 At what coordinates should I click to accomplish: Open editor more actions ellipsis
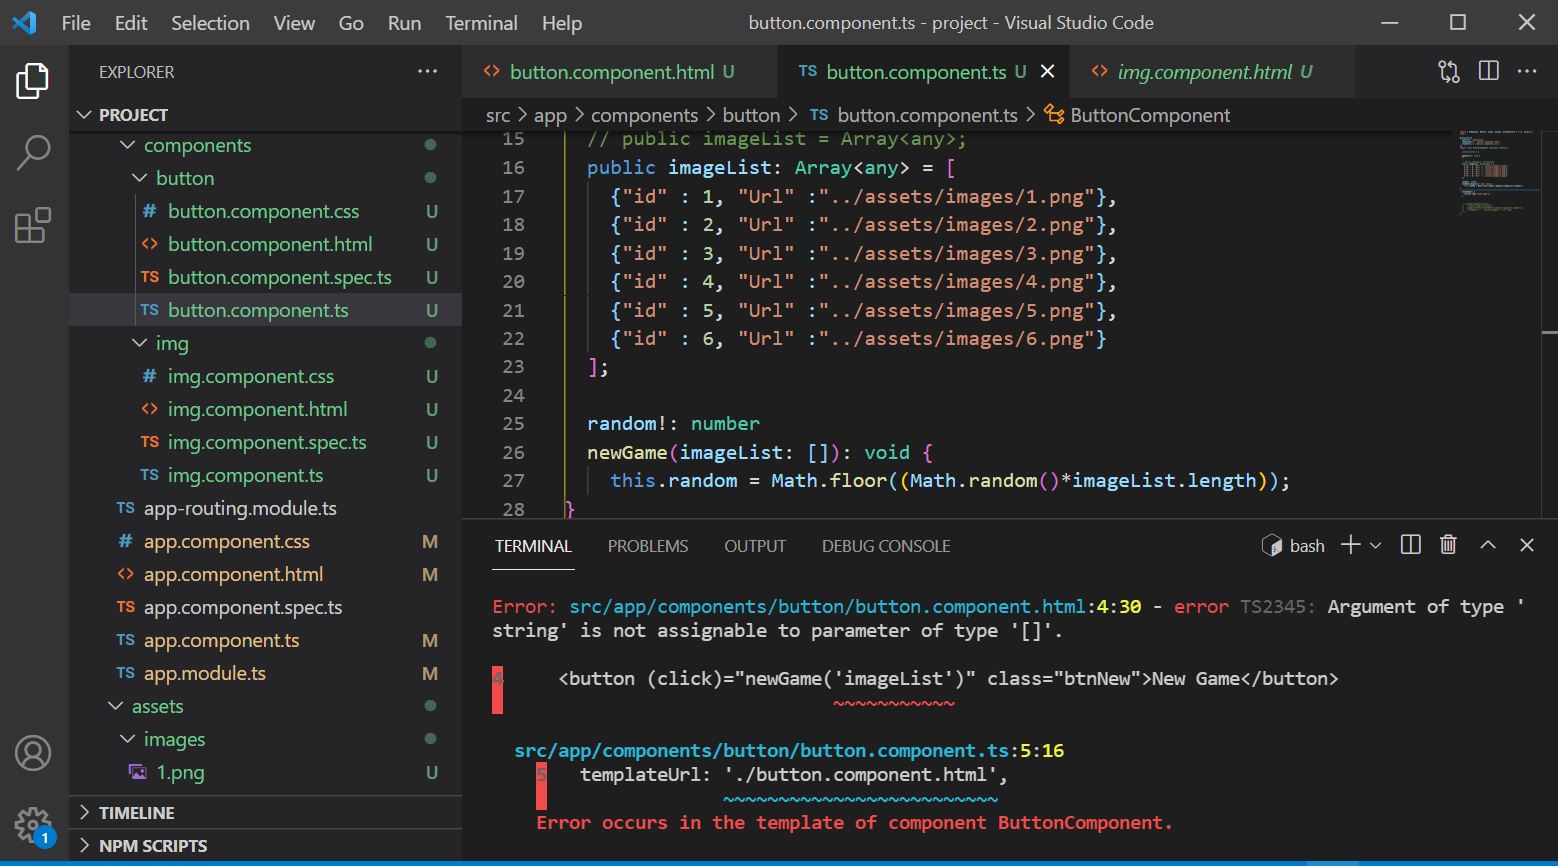point(1527,71)
